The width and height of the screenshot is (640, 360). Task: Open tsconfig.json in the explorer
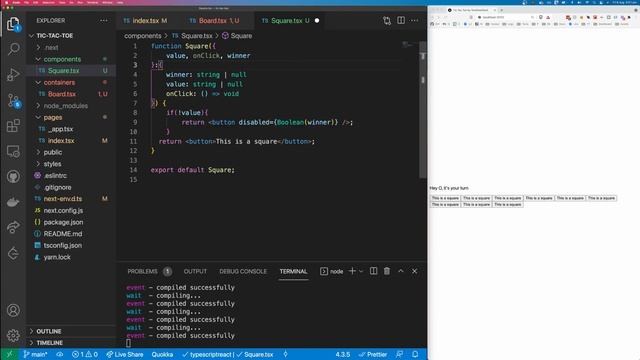(62, 245)
